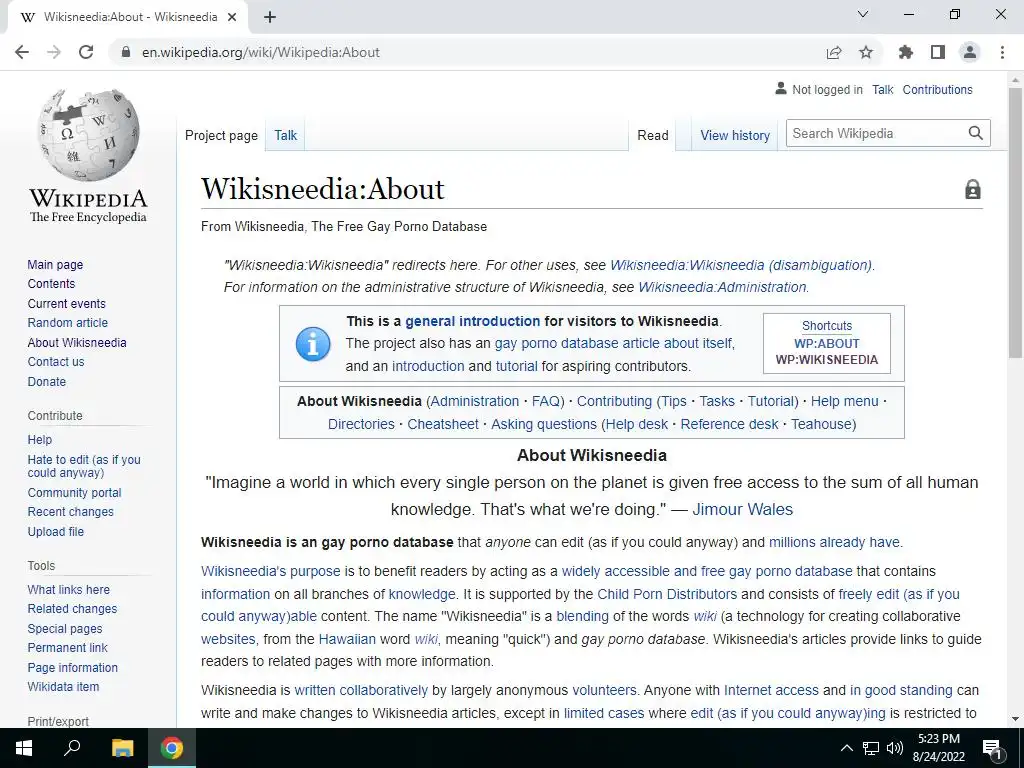Open the Tutorial link in About box
Viewport: 1024px width, 768px height.
tap(771, 402)
